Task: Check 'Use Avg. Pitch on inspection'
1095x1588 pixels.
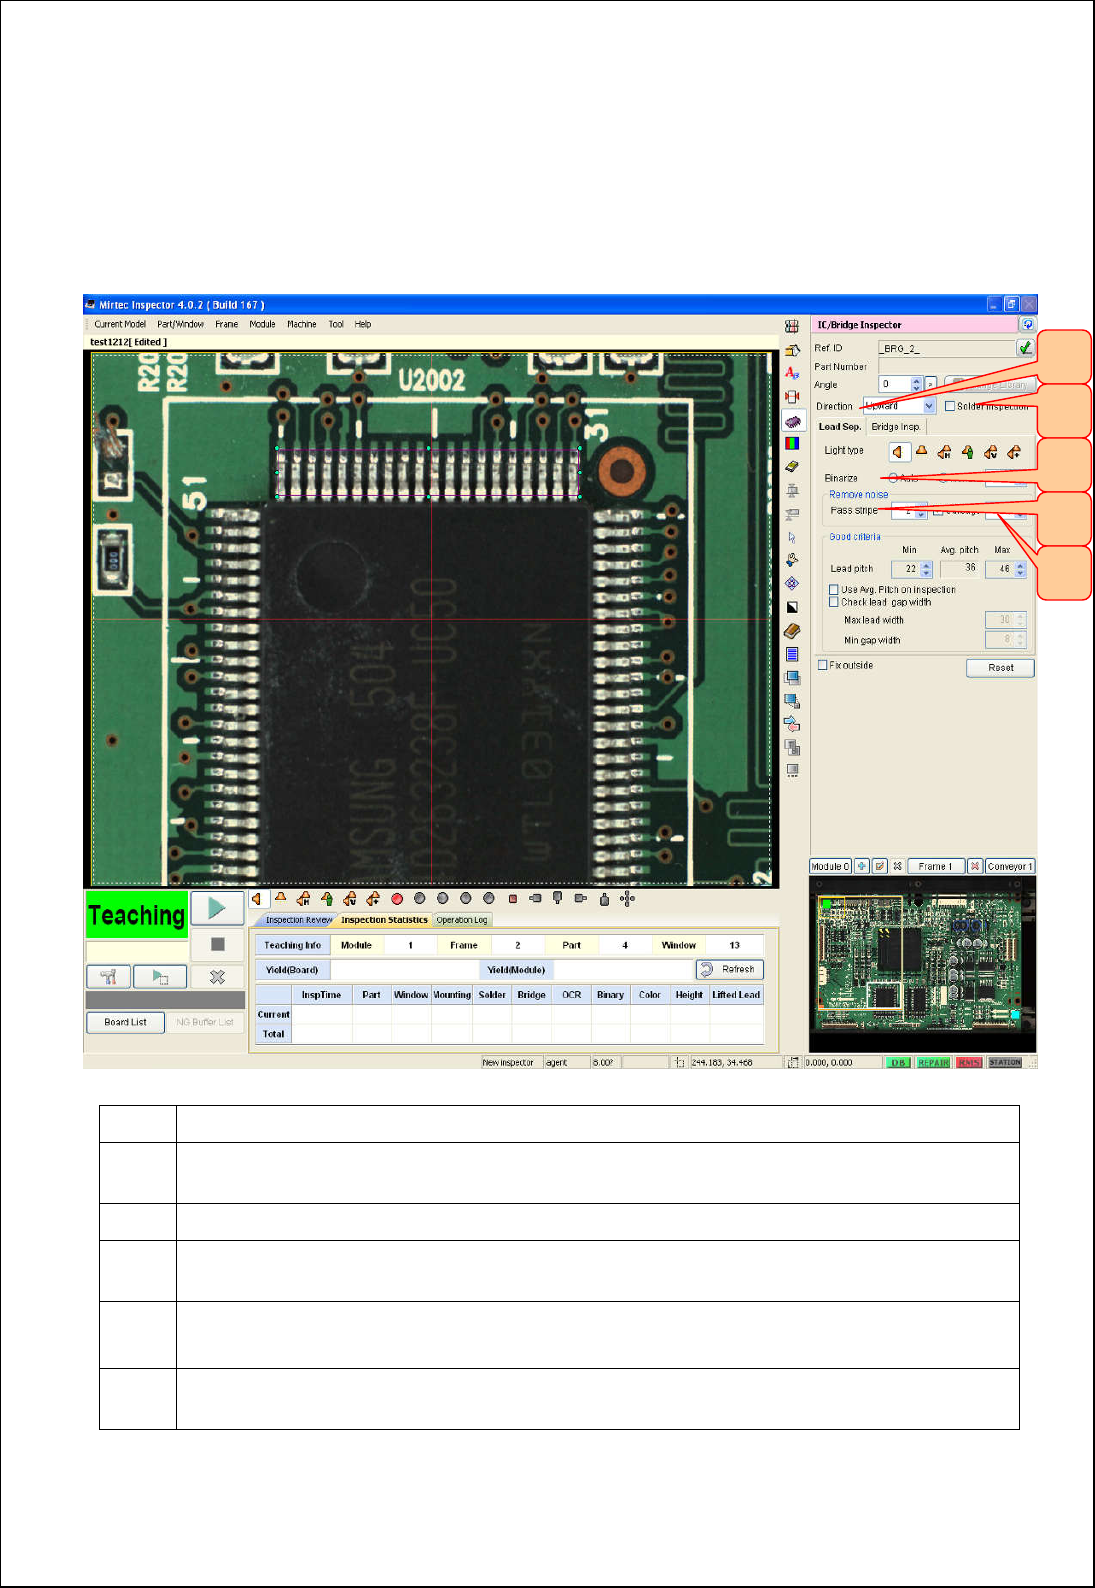Action: click(834, 590)
